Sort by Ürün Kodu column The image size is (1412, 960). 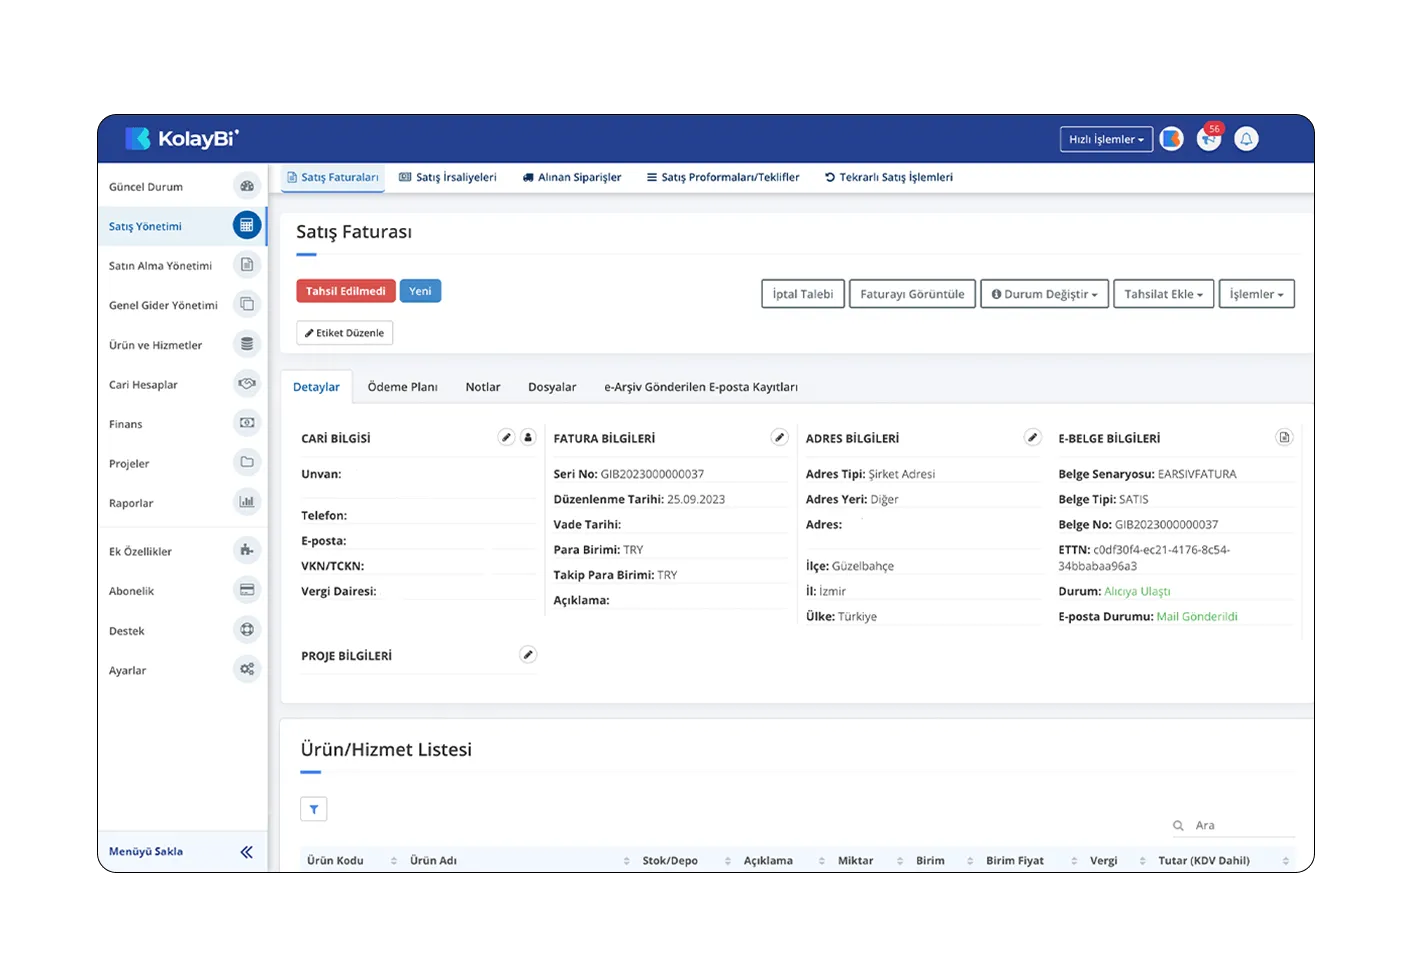tap(351, 860)
